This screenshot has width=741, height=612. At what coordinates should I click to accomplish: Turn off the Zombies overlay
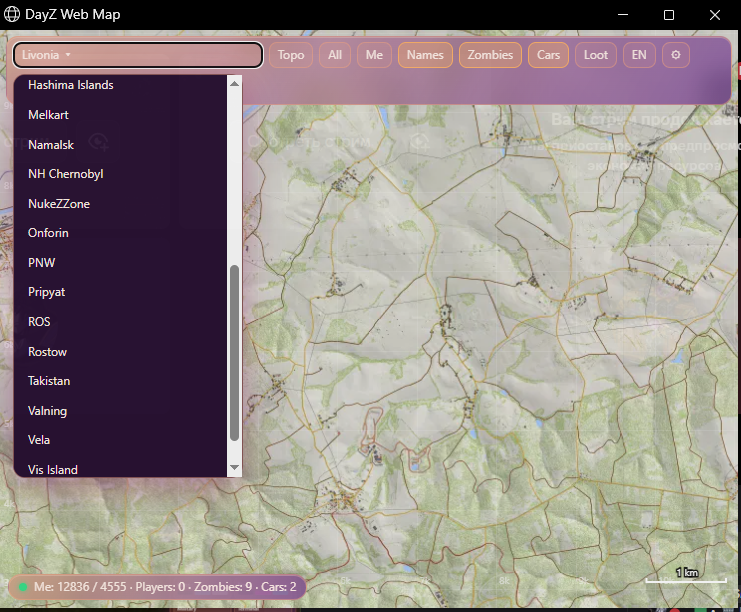(490, 55)
